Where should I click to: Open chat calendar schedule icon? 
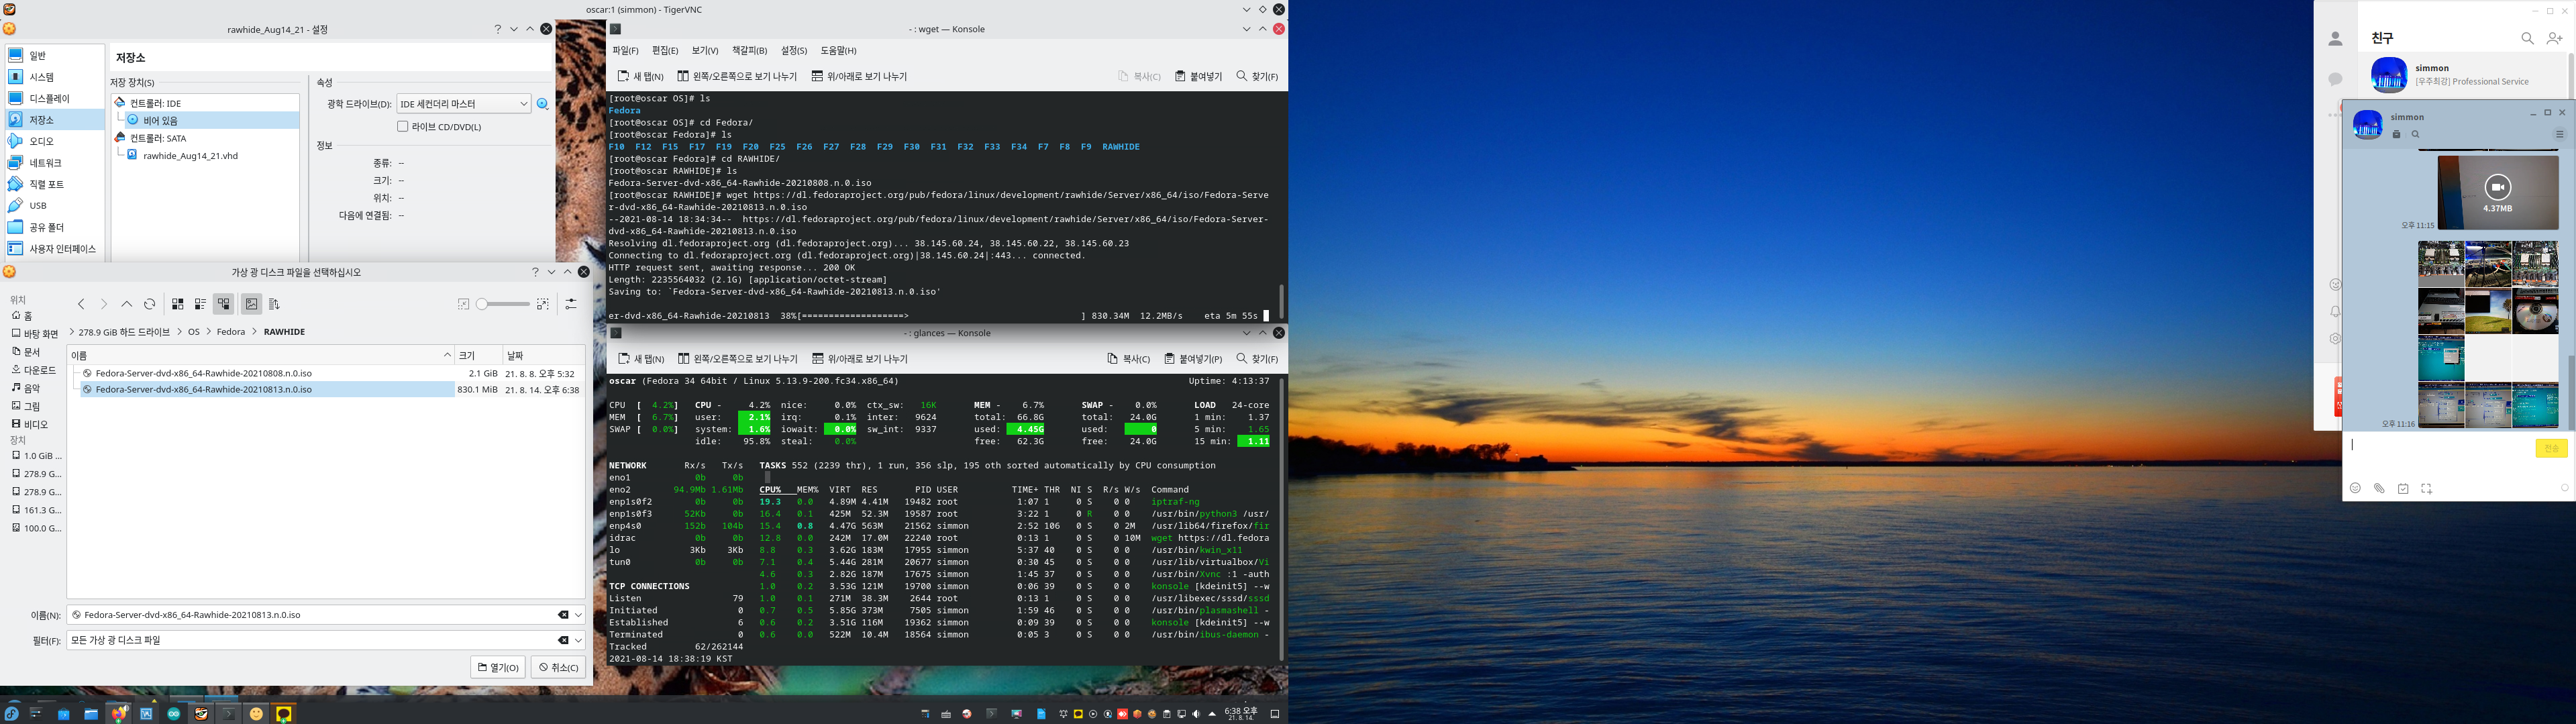(2403, 488)
